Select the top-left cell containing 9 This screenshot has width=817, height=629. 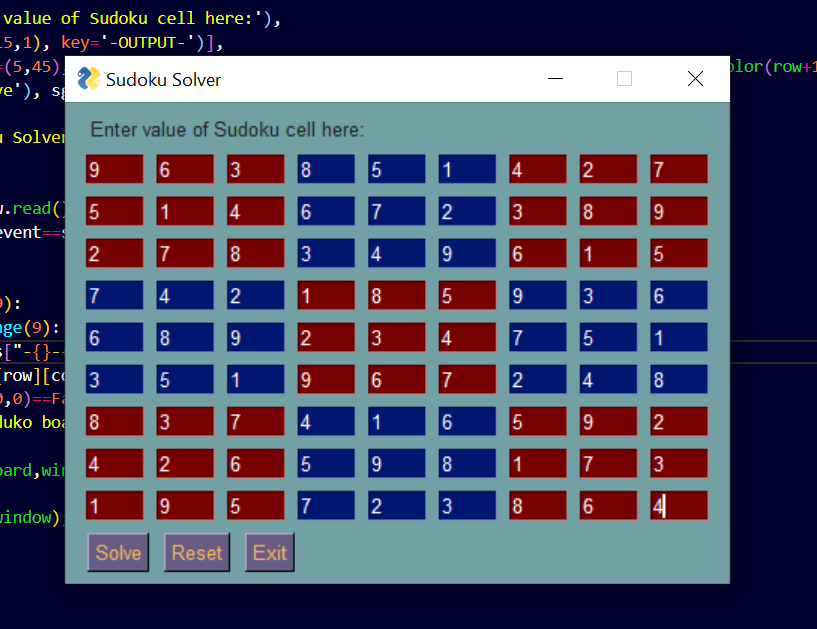coord(114,169)
